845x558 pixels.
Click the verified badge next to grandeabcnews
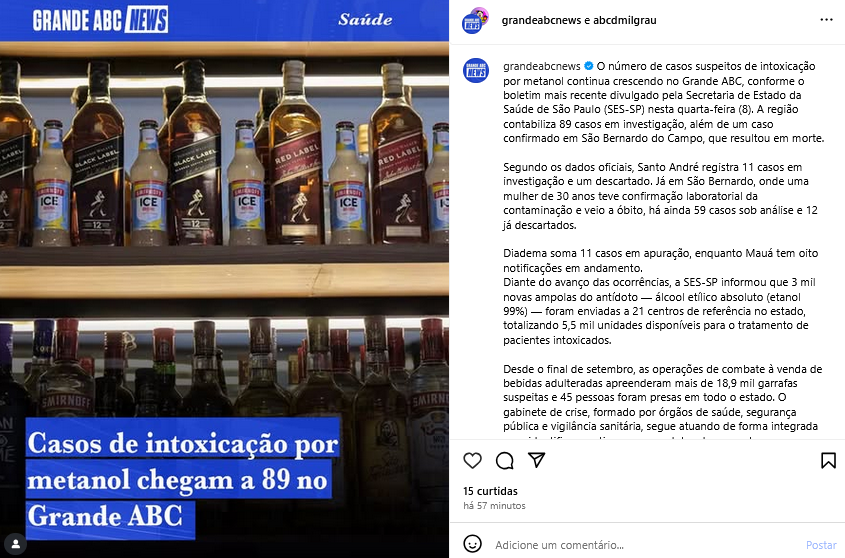[x=588, y=66]
